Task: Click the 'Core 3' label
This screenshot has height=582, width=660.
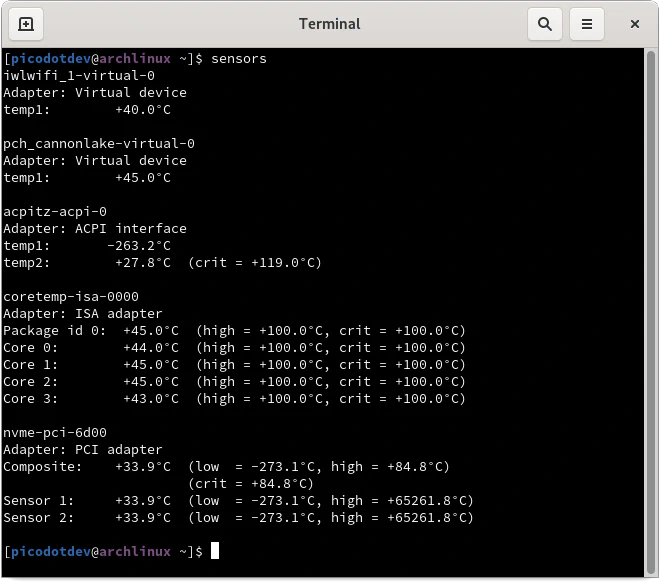Action: pyautogui.click(x=31, y=398)
